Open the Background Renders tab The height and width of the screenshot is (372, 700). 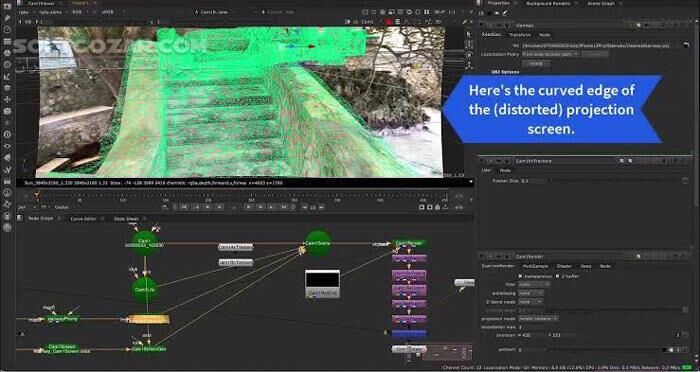[x=548, y=4]
